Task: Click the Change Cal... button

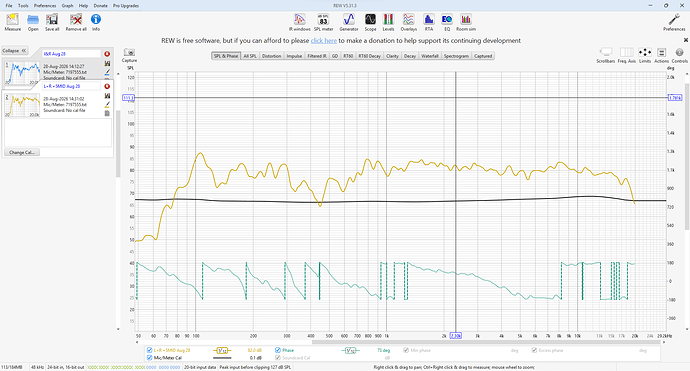Action: (22, 152)
